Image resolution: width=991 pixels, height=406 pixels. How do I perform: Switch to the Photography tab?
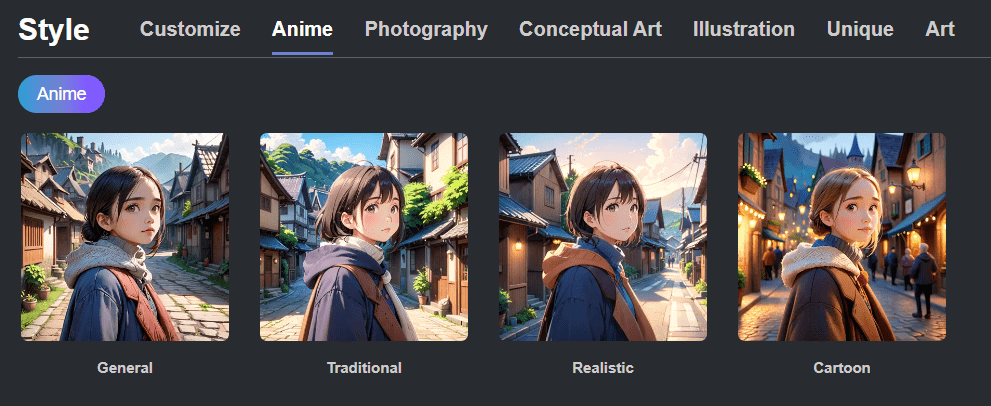[426, 29]
